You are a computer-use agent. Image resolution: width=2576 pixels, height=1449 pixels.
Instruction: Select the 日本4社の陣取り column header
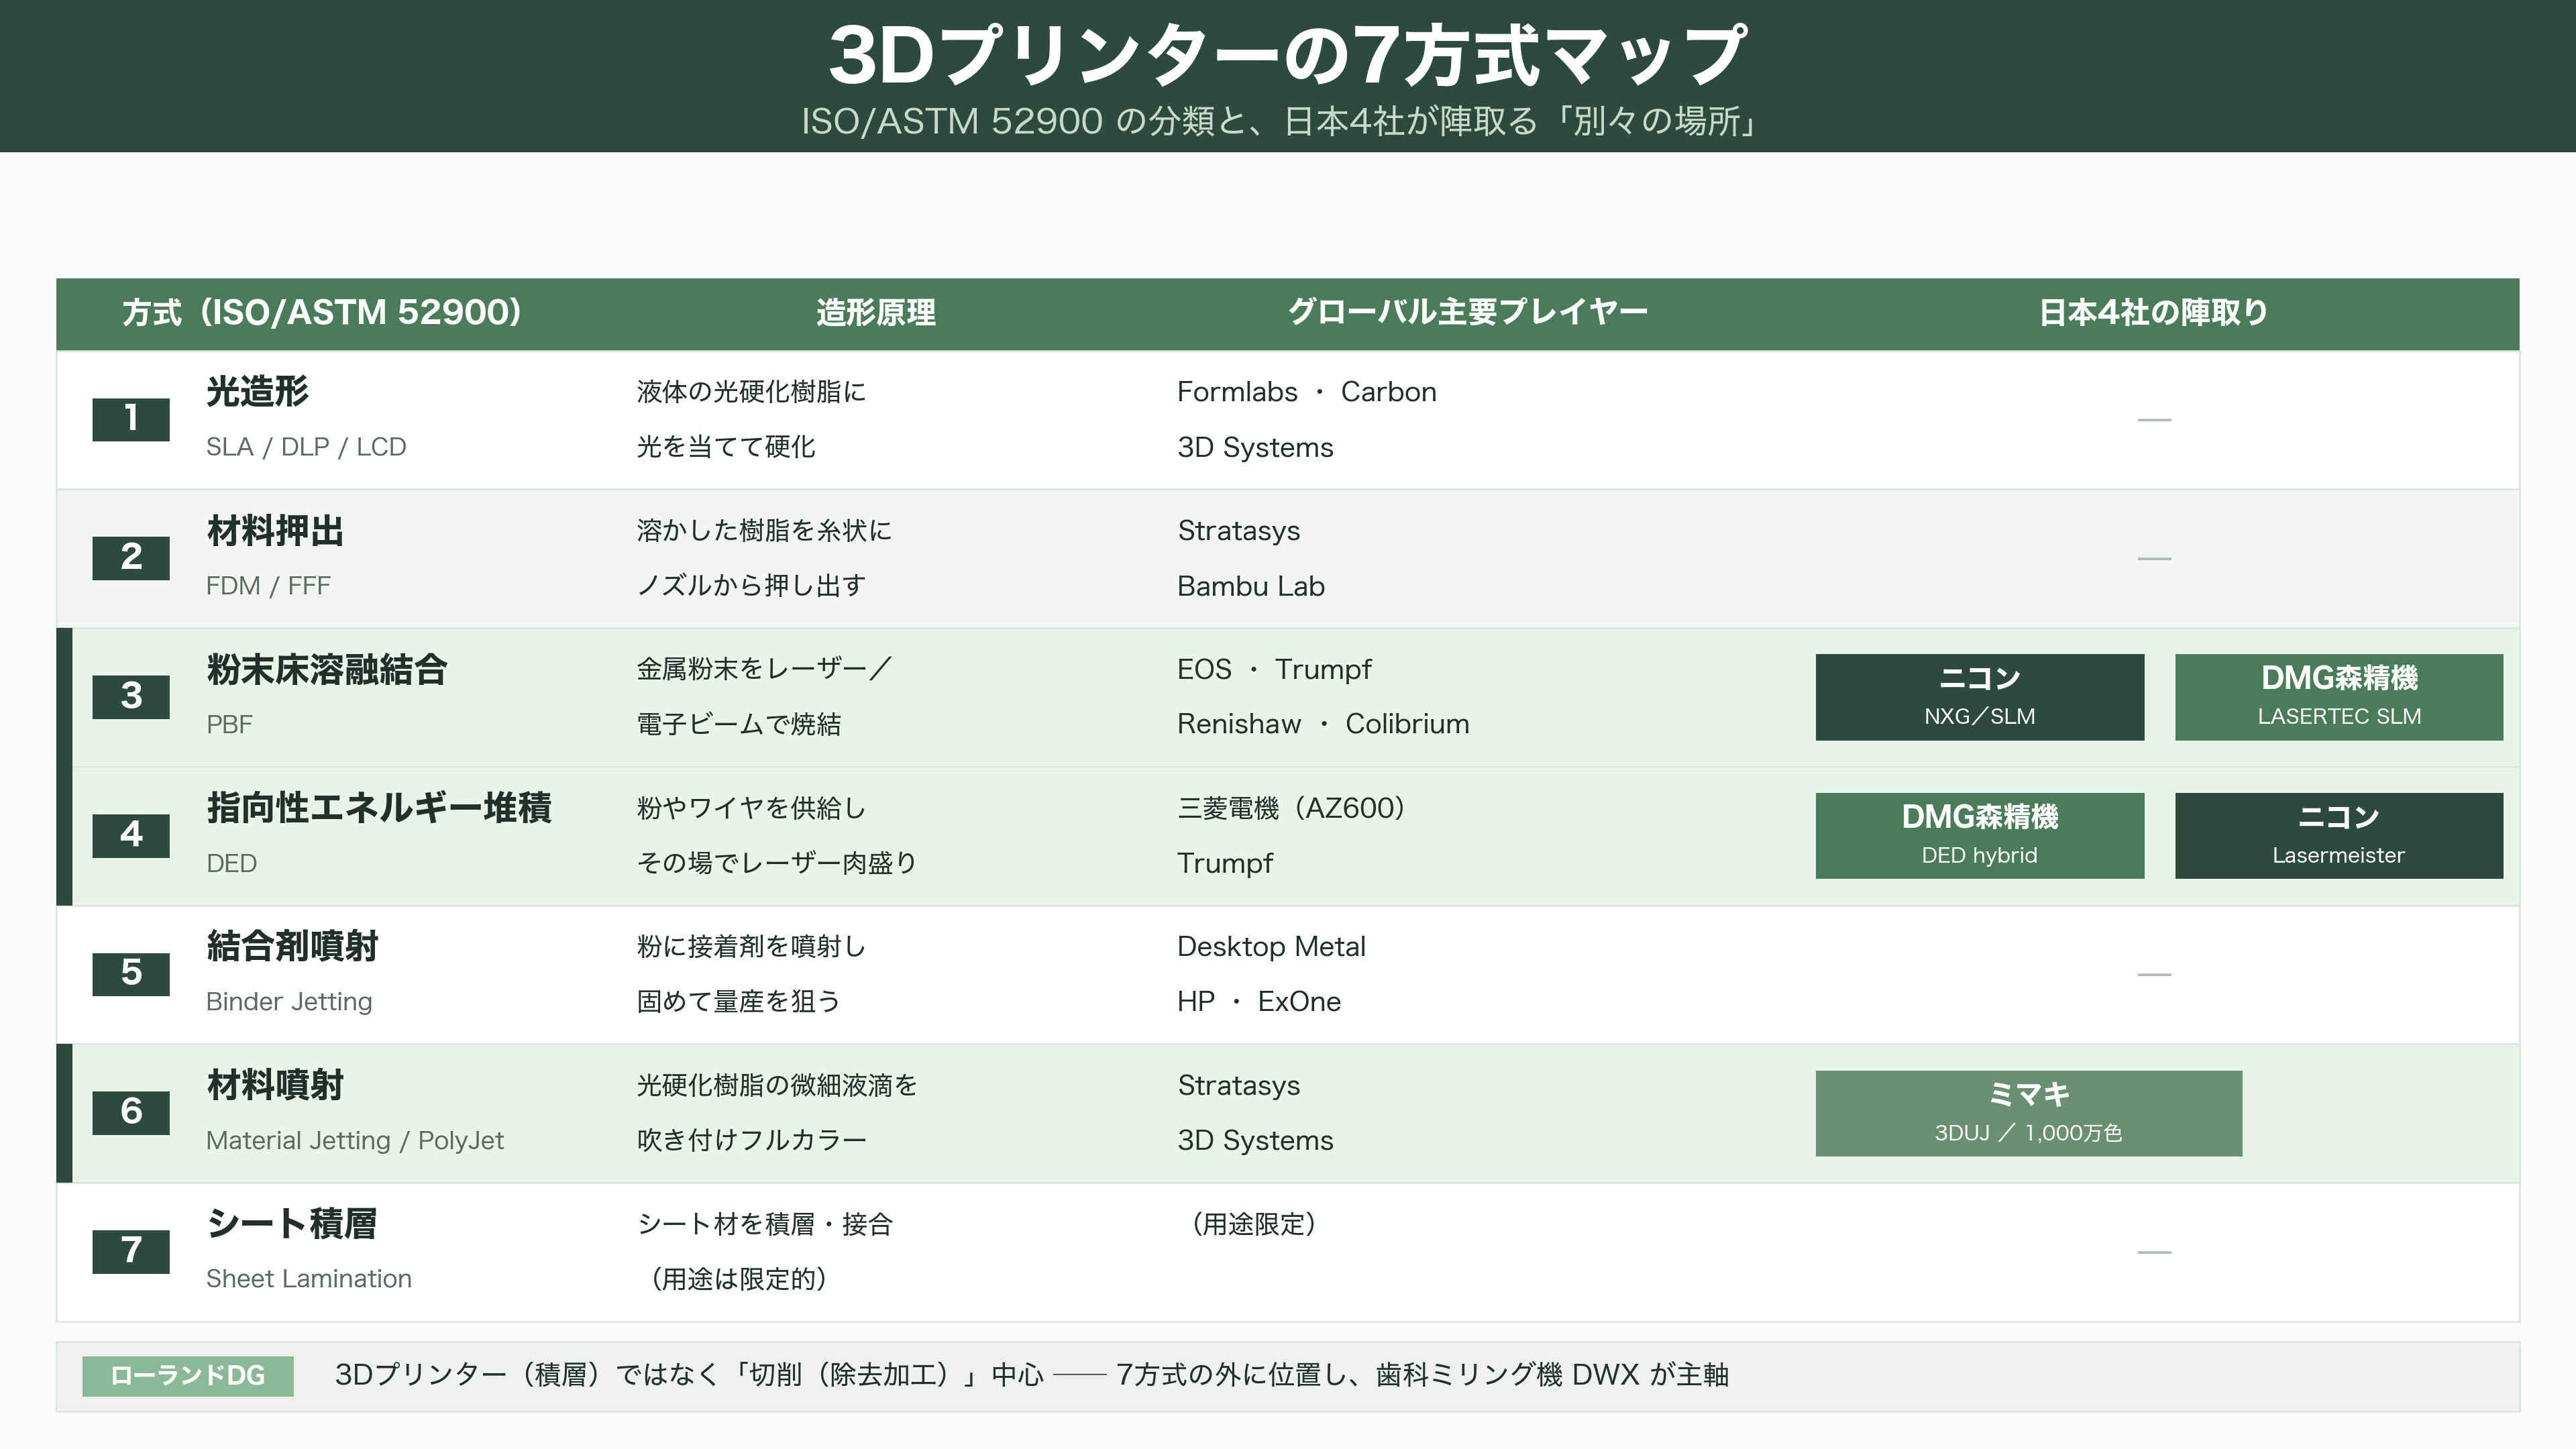(x=2154, y=313)
